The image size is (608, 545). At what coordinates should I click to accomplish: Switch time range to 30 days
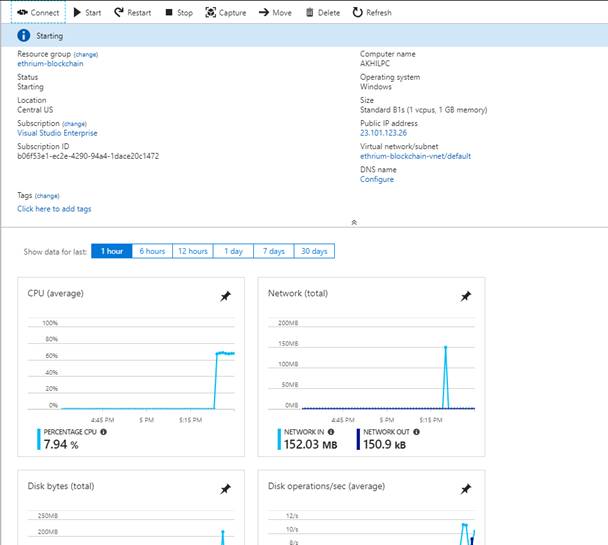coord(313,251)
